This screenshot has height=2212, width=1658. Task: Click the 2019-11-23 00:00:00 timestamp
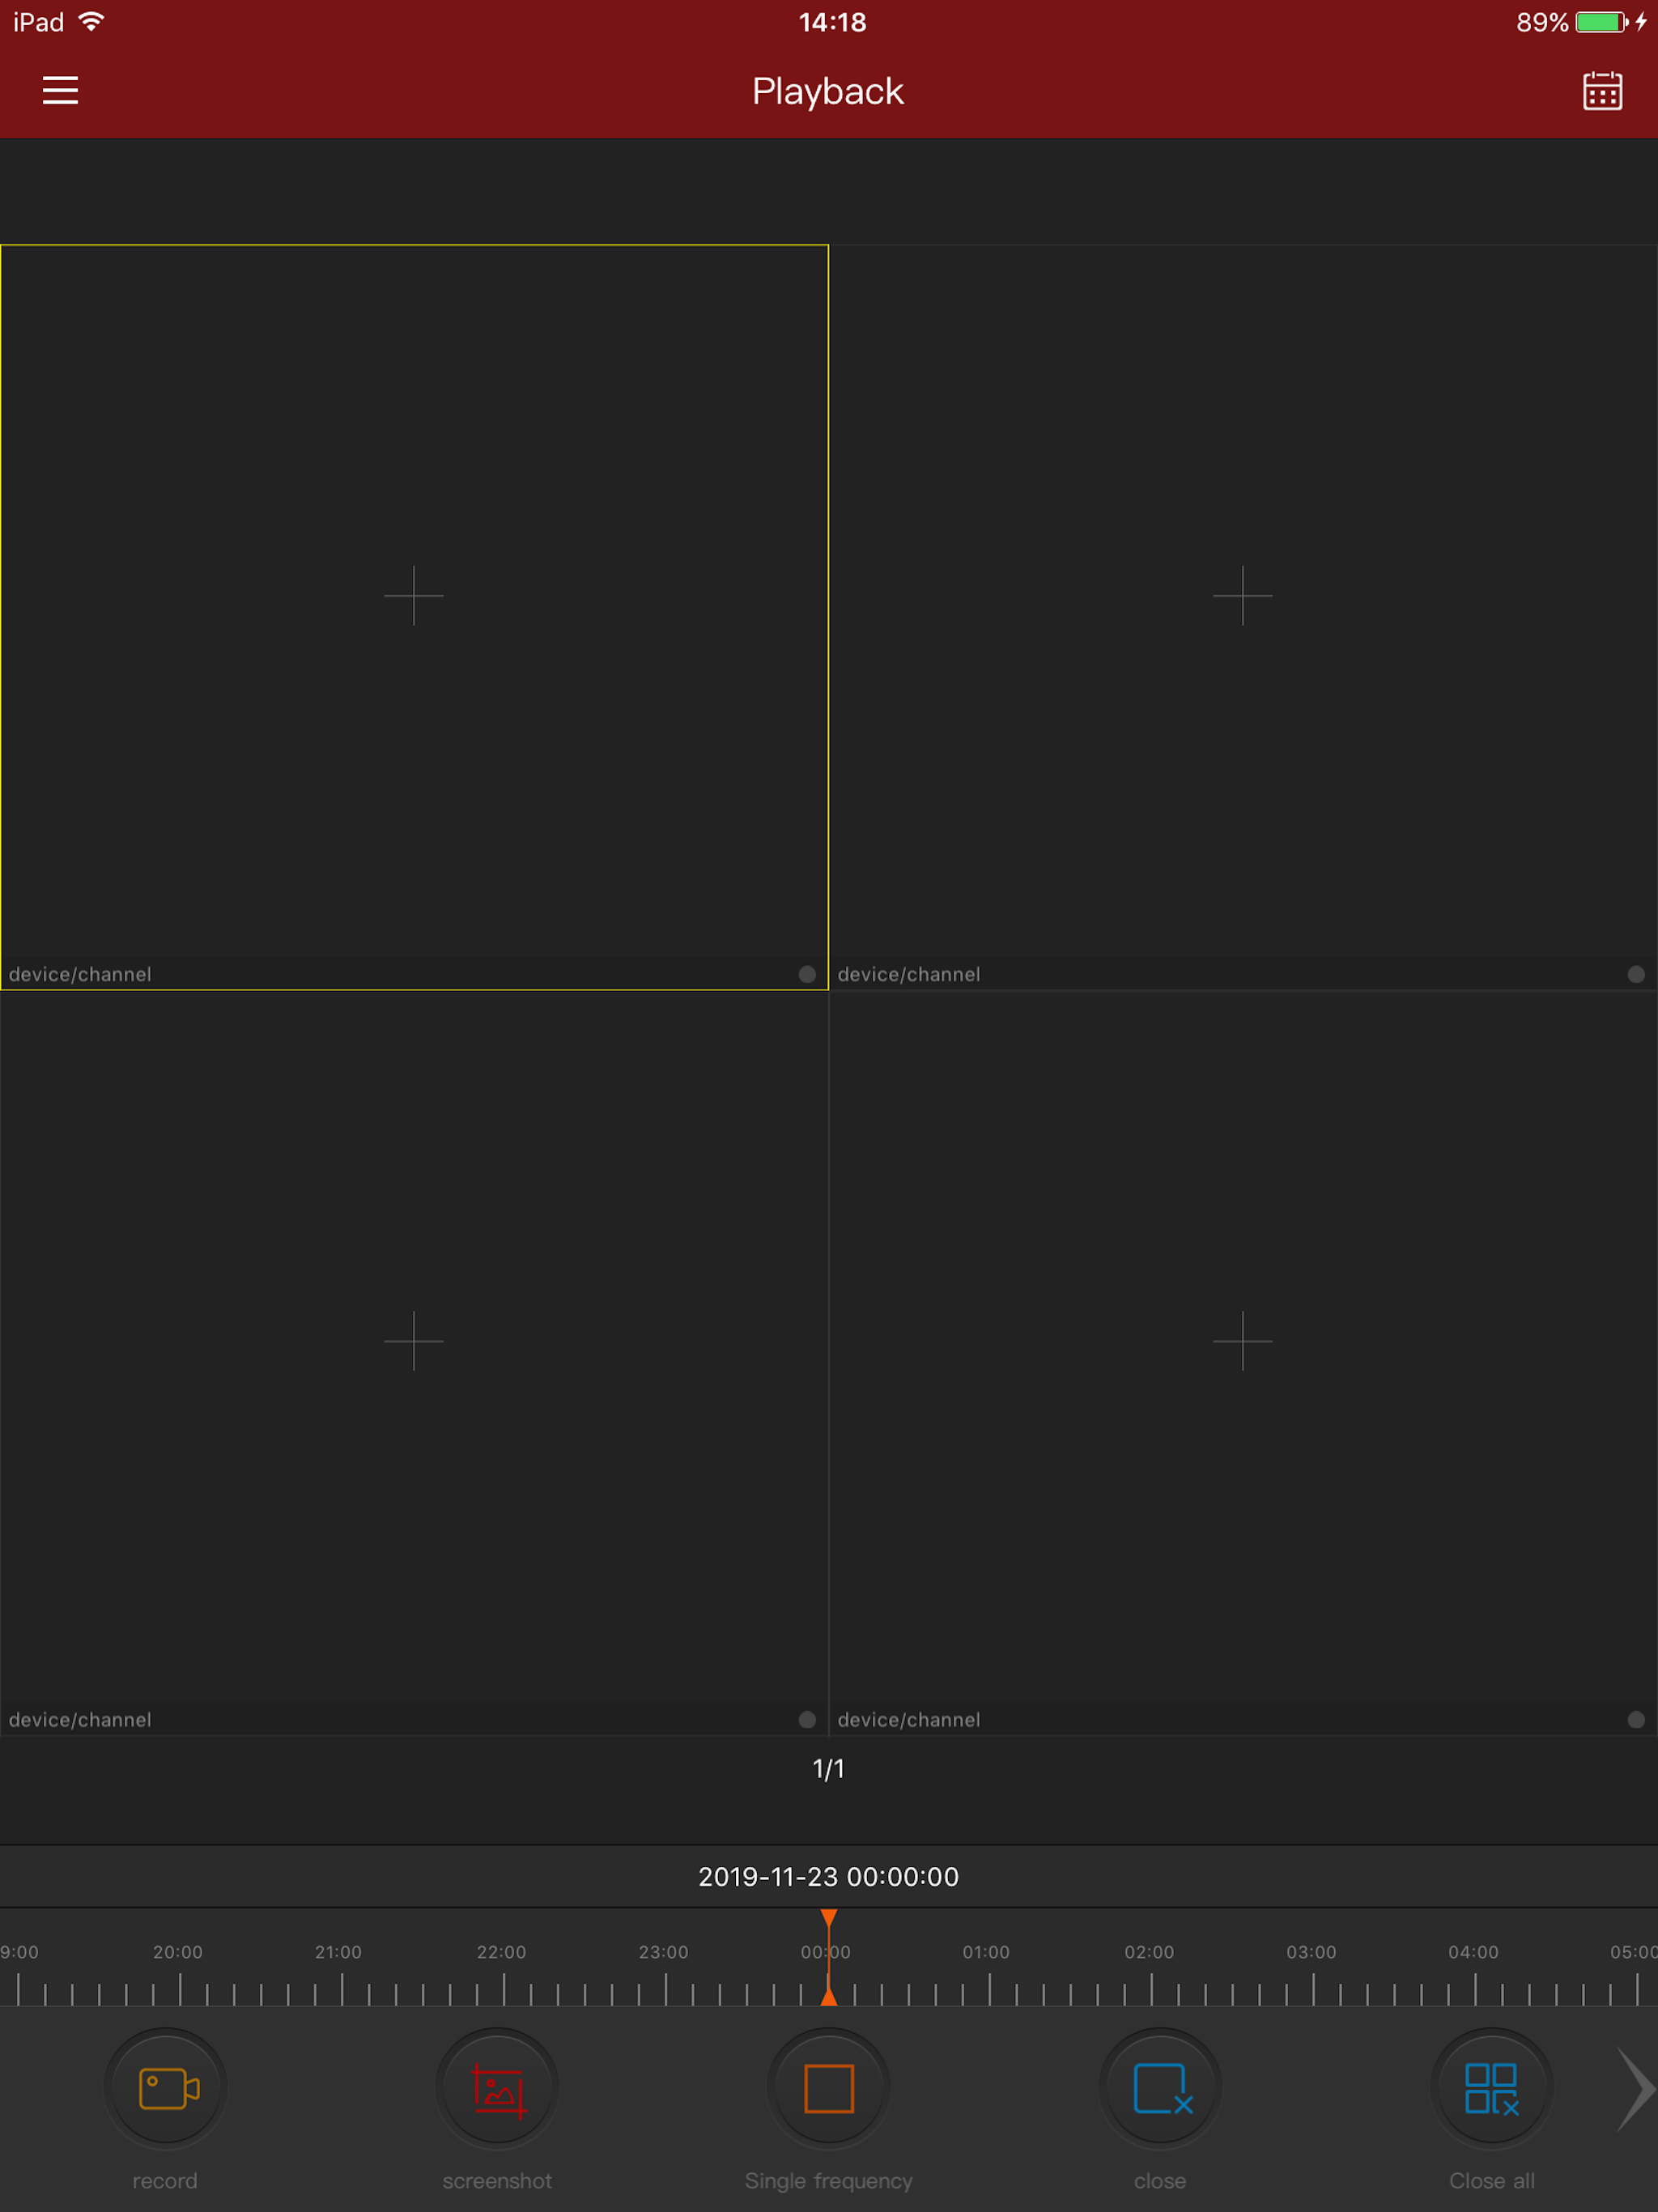pyautogui.click(x=828, y=1877)
